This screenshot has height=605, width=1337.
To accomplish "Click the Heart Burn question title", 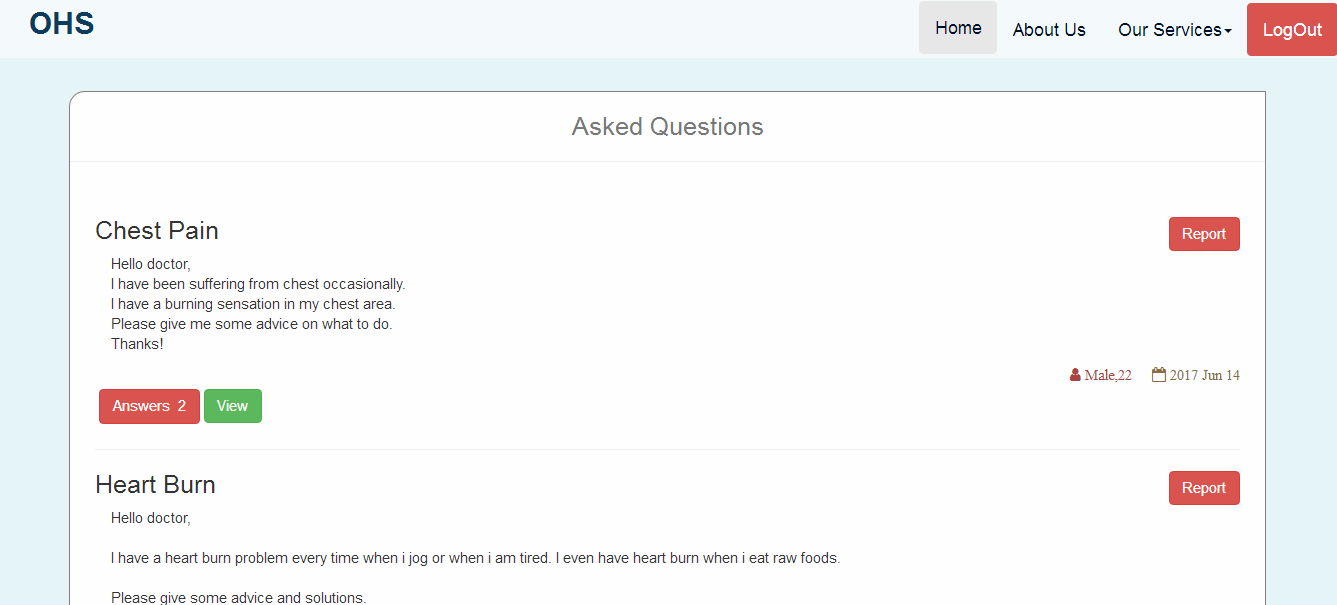I will (x=155, y=485).
